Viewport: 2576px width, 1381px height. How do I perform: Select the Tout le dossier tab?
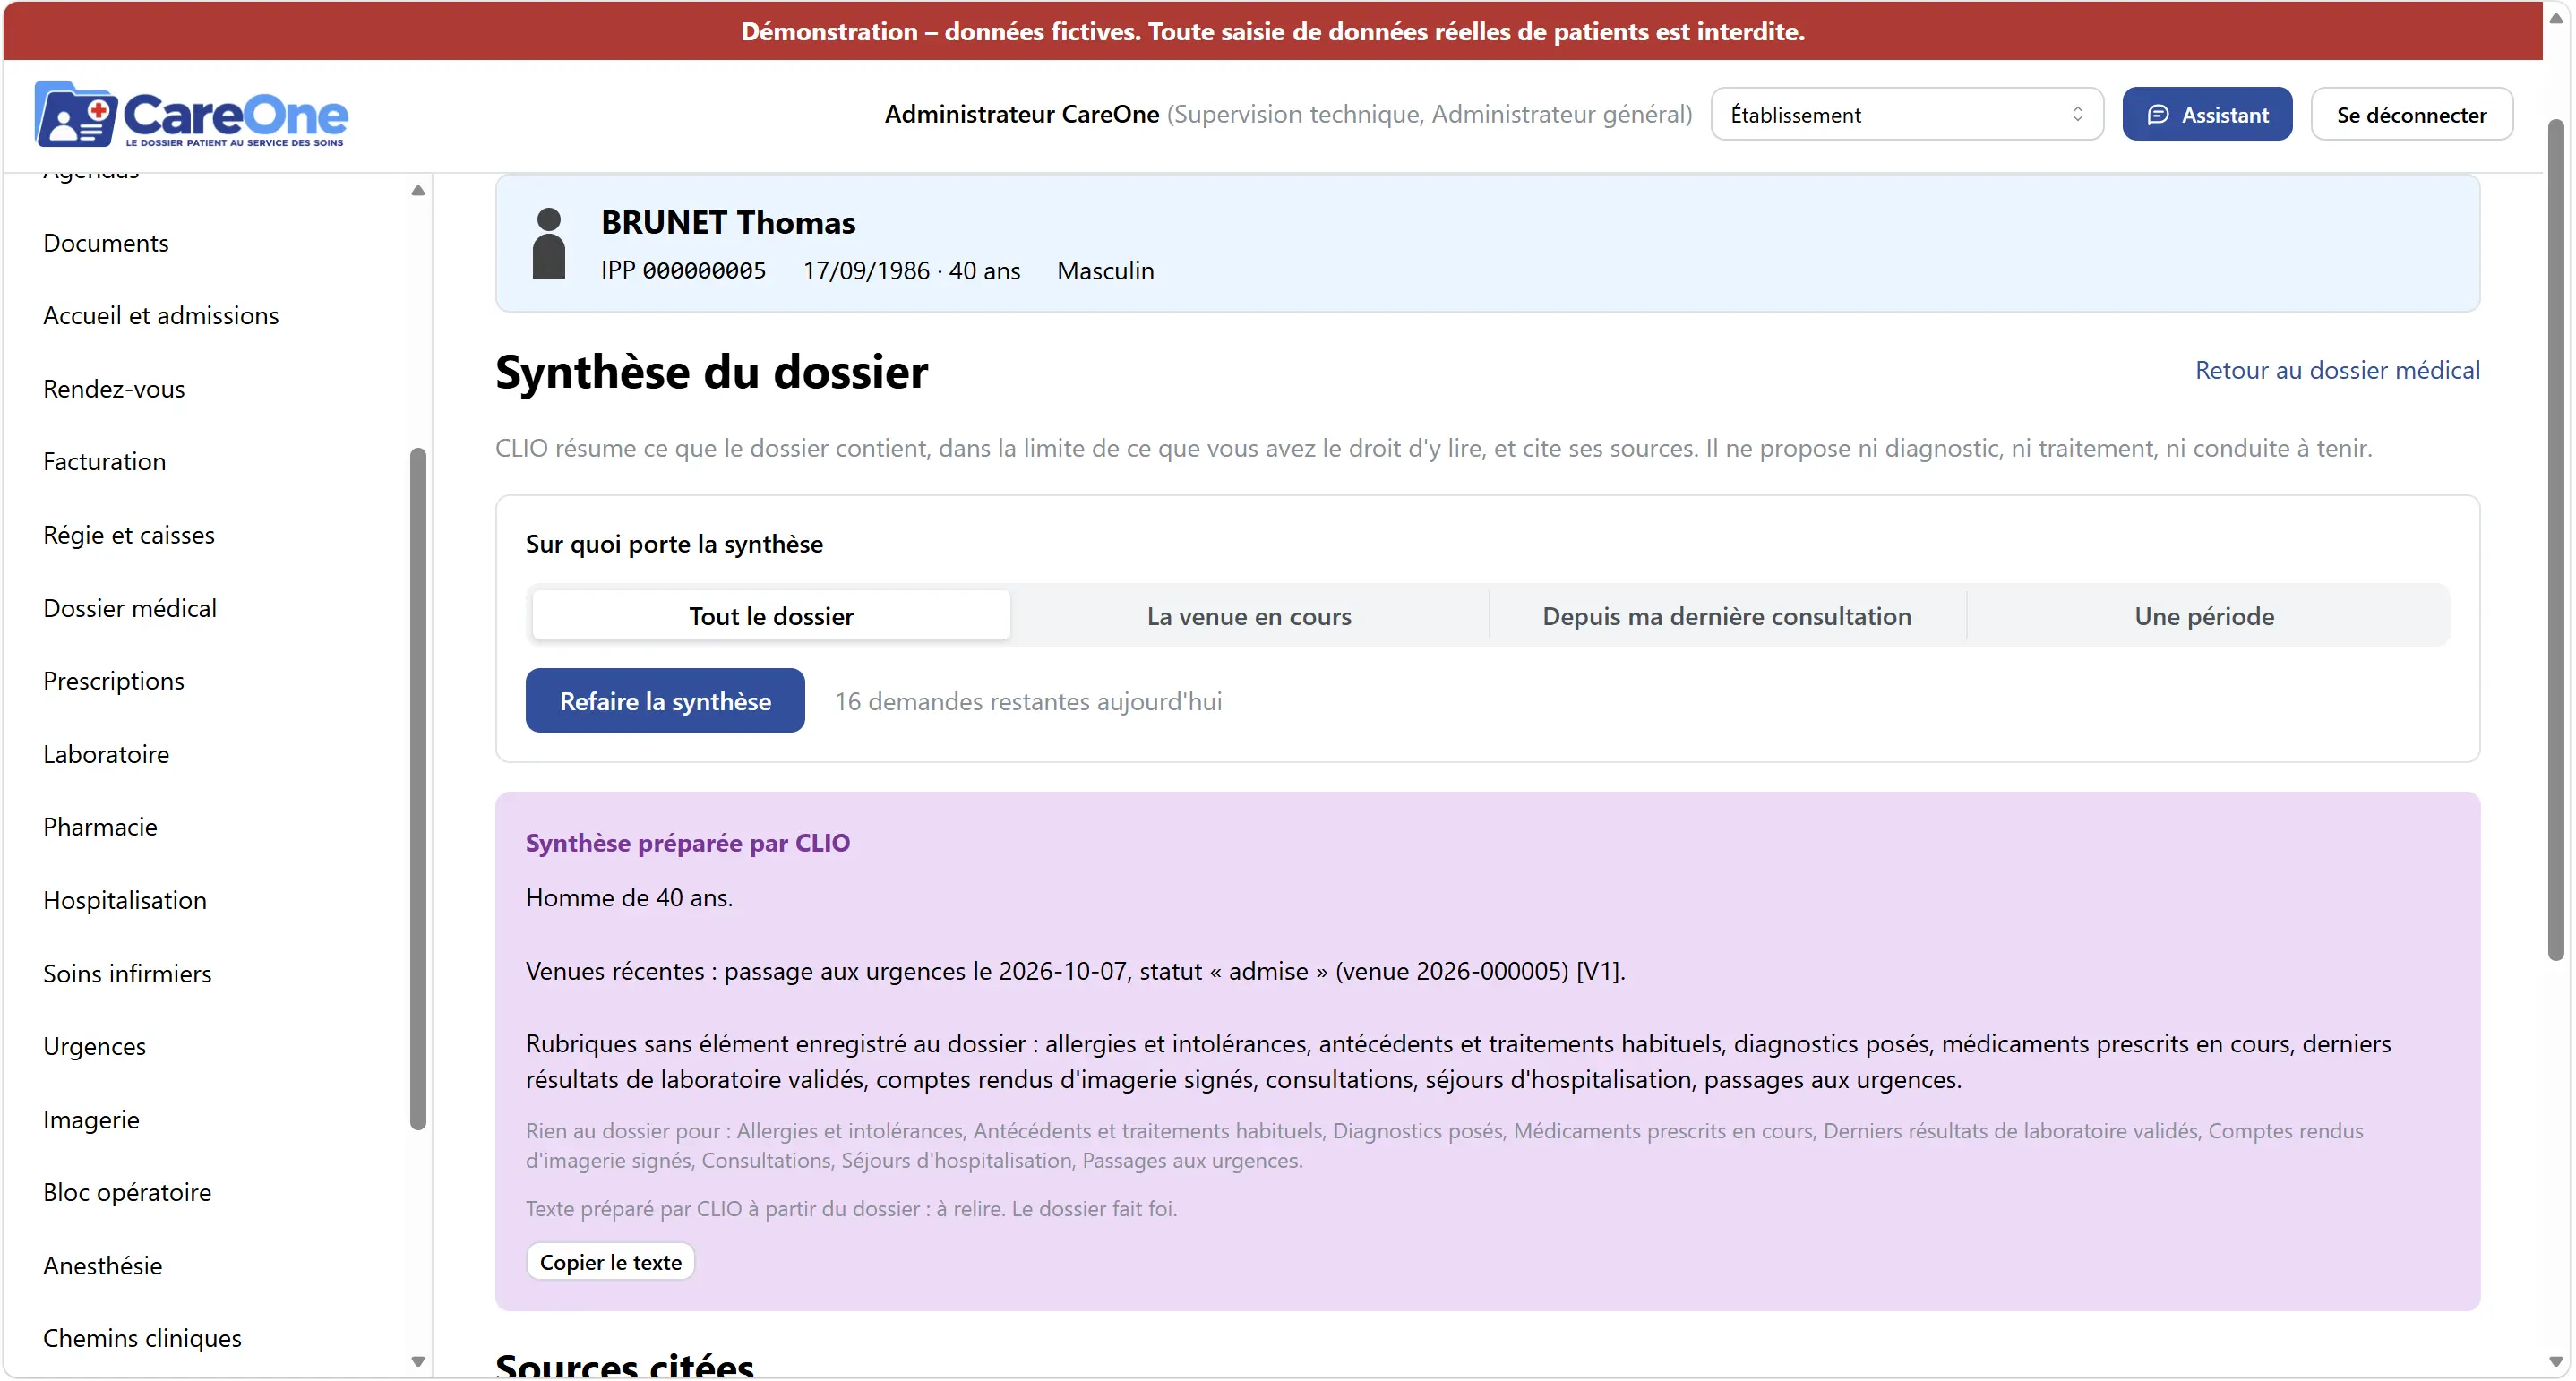click(x=771, y=616)
